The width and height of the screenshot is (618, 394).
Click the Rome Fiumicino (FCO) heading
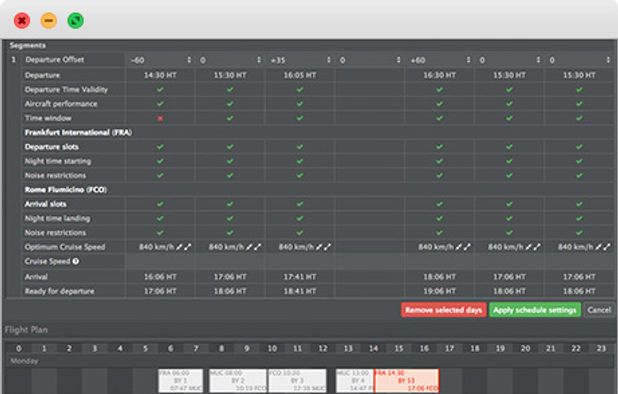point(66,190)
